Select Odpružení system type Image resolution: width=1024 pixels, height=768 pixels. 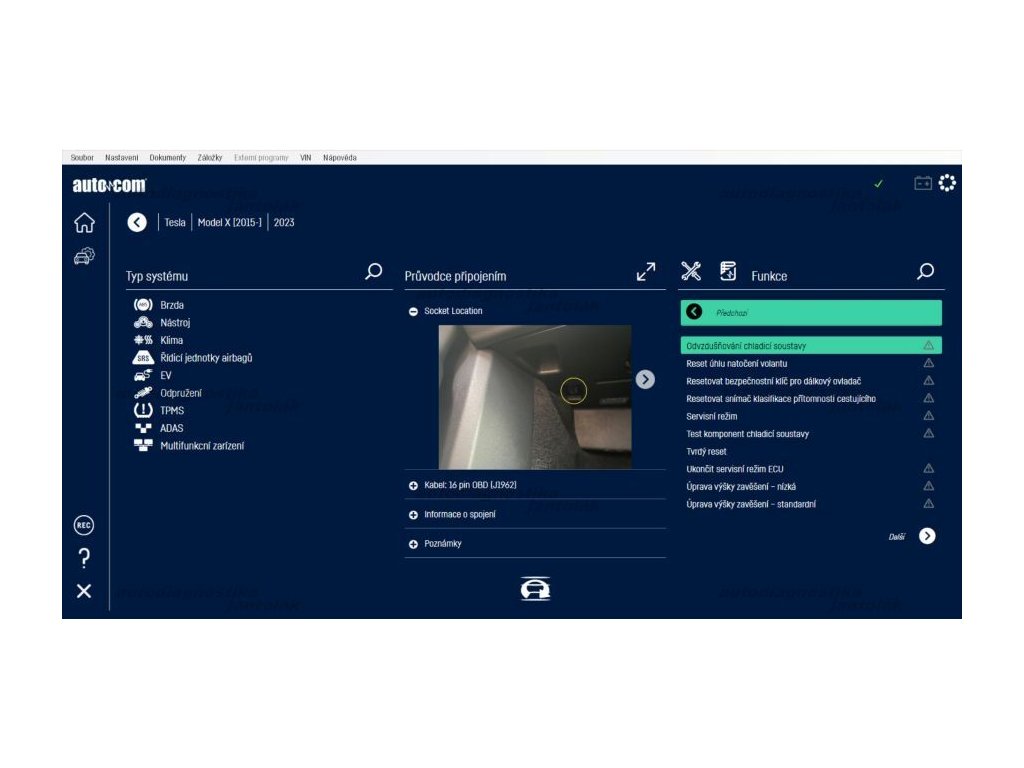click(x=181, y=393)
